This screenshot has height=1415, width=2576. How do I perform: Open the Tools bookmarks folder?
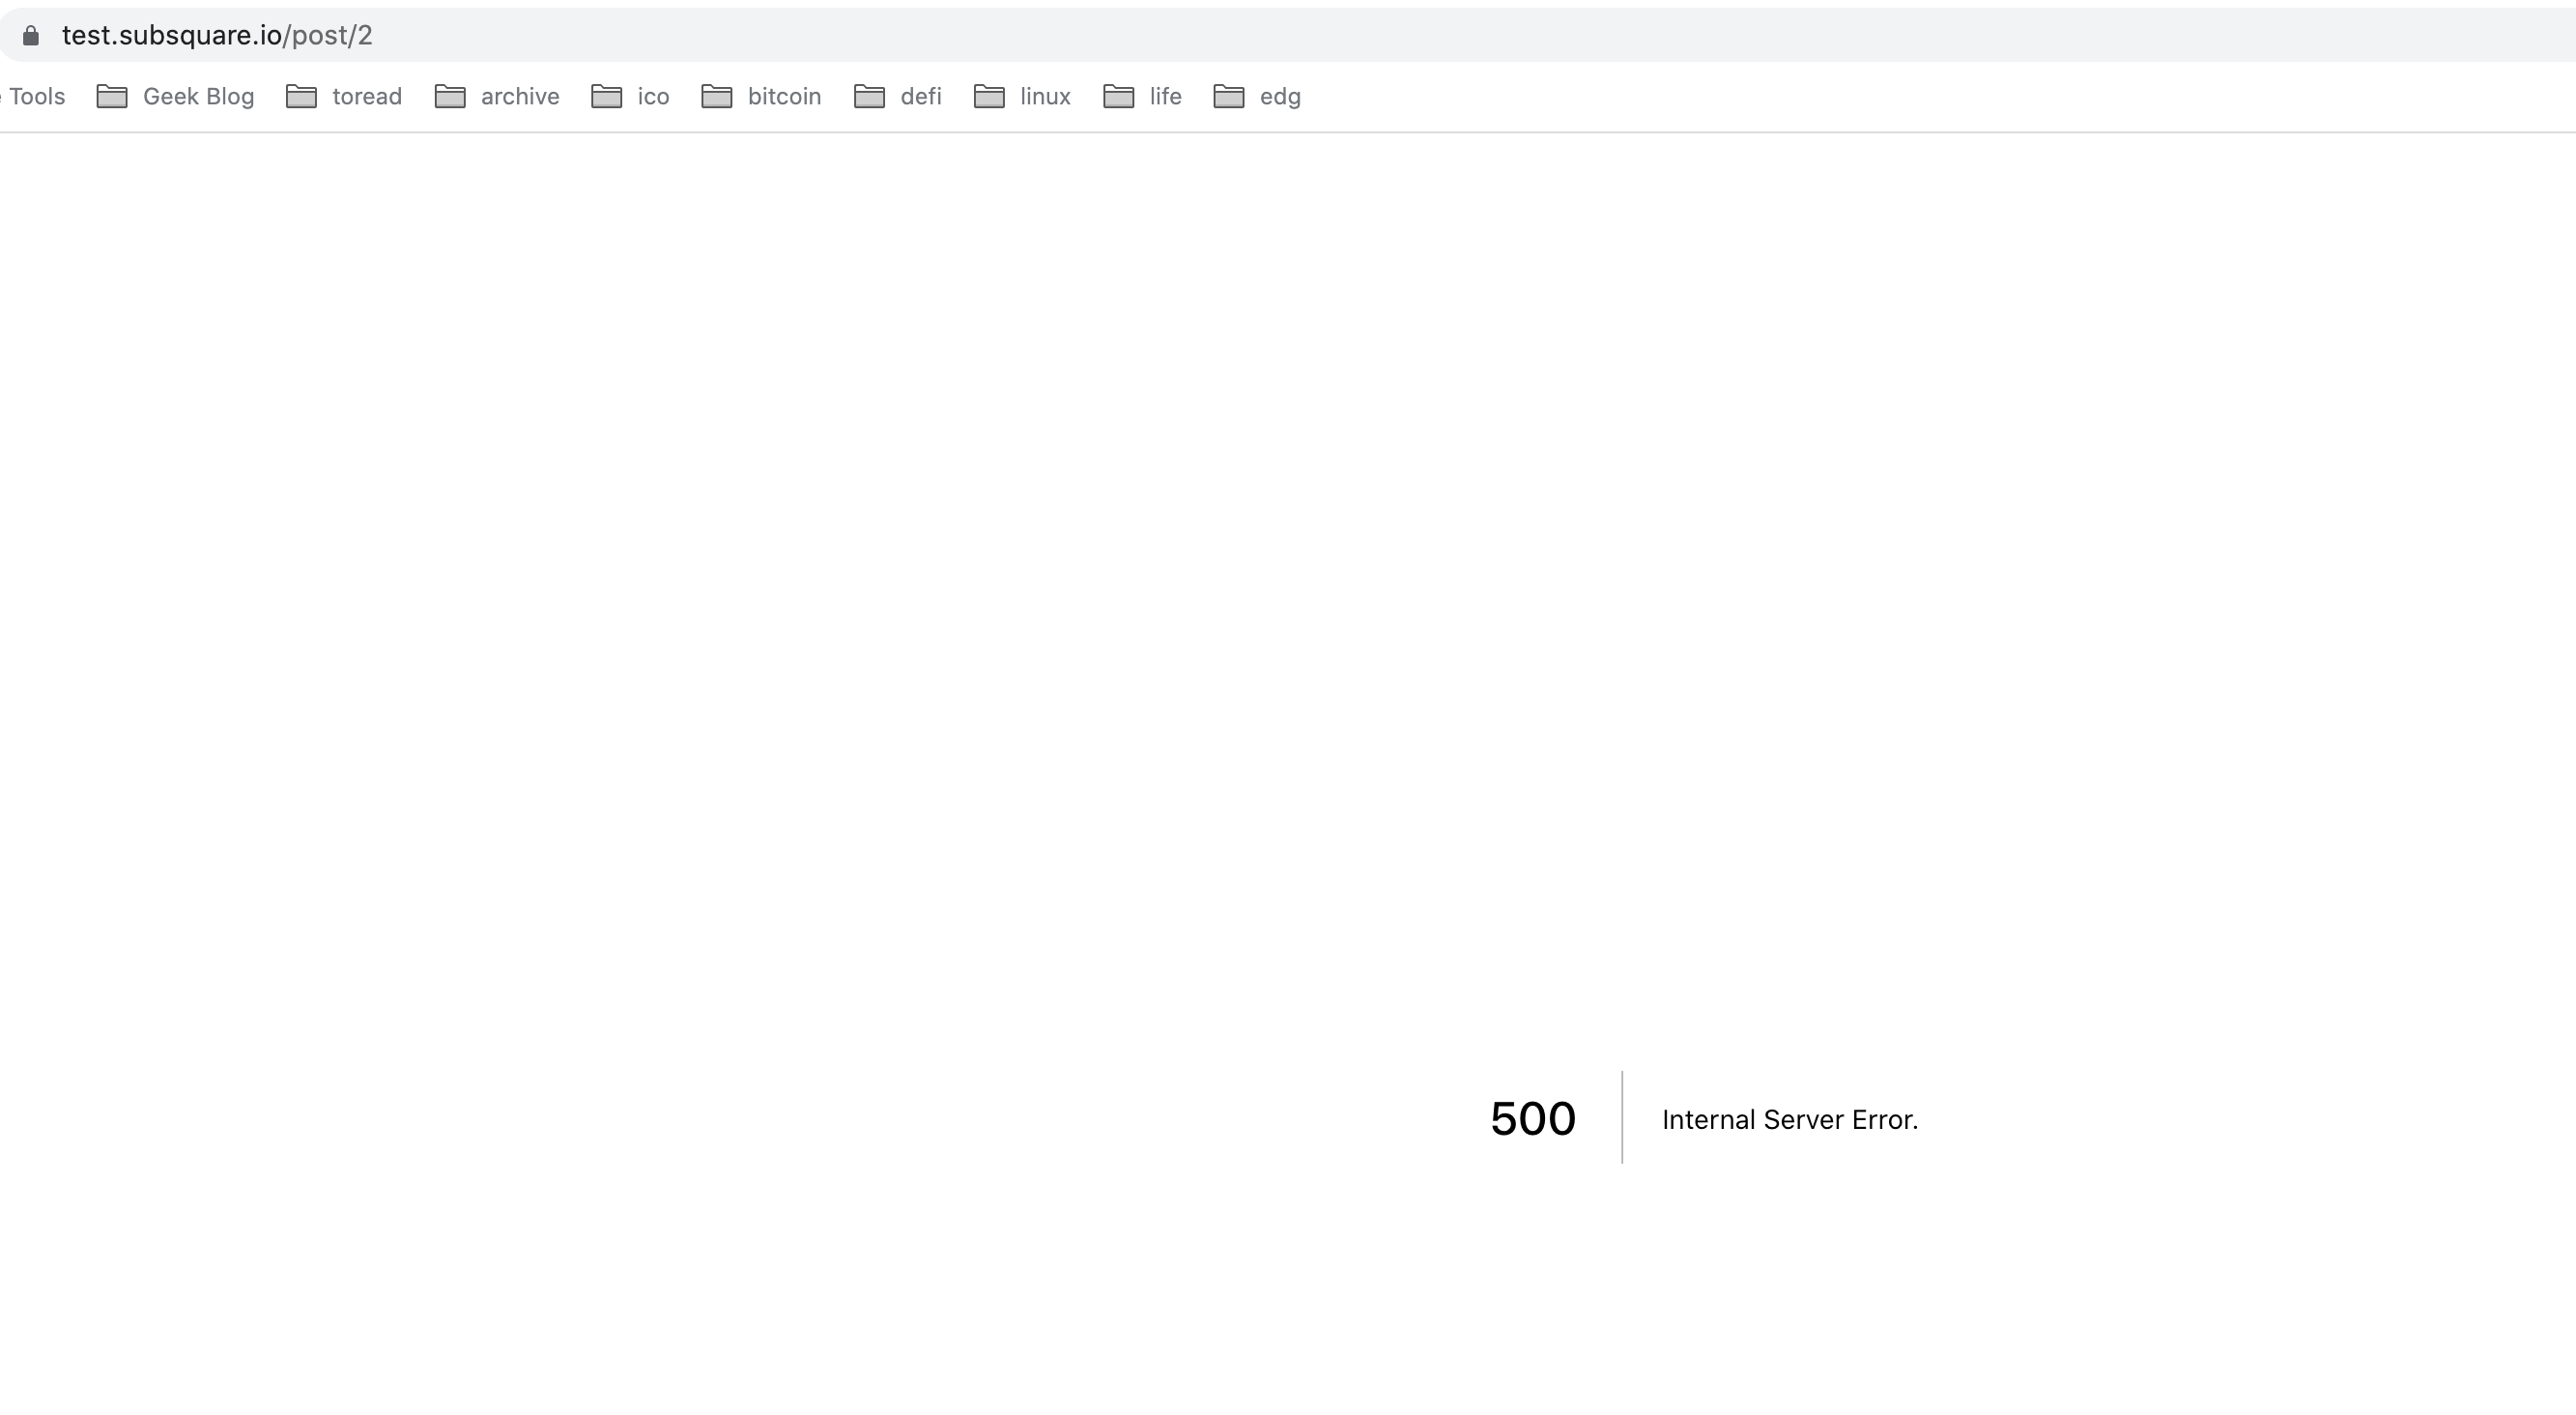click(x=37, y=96)
